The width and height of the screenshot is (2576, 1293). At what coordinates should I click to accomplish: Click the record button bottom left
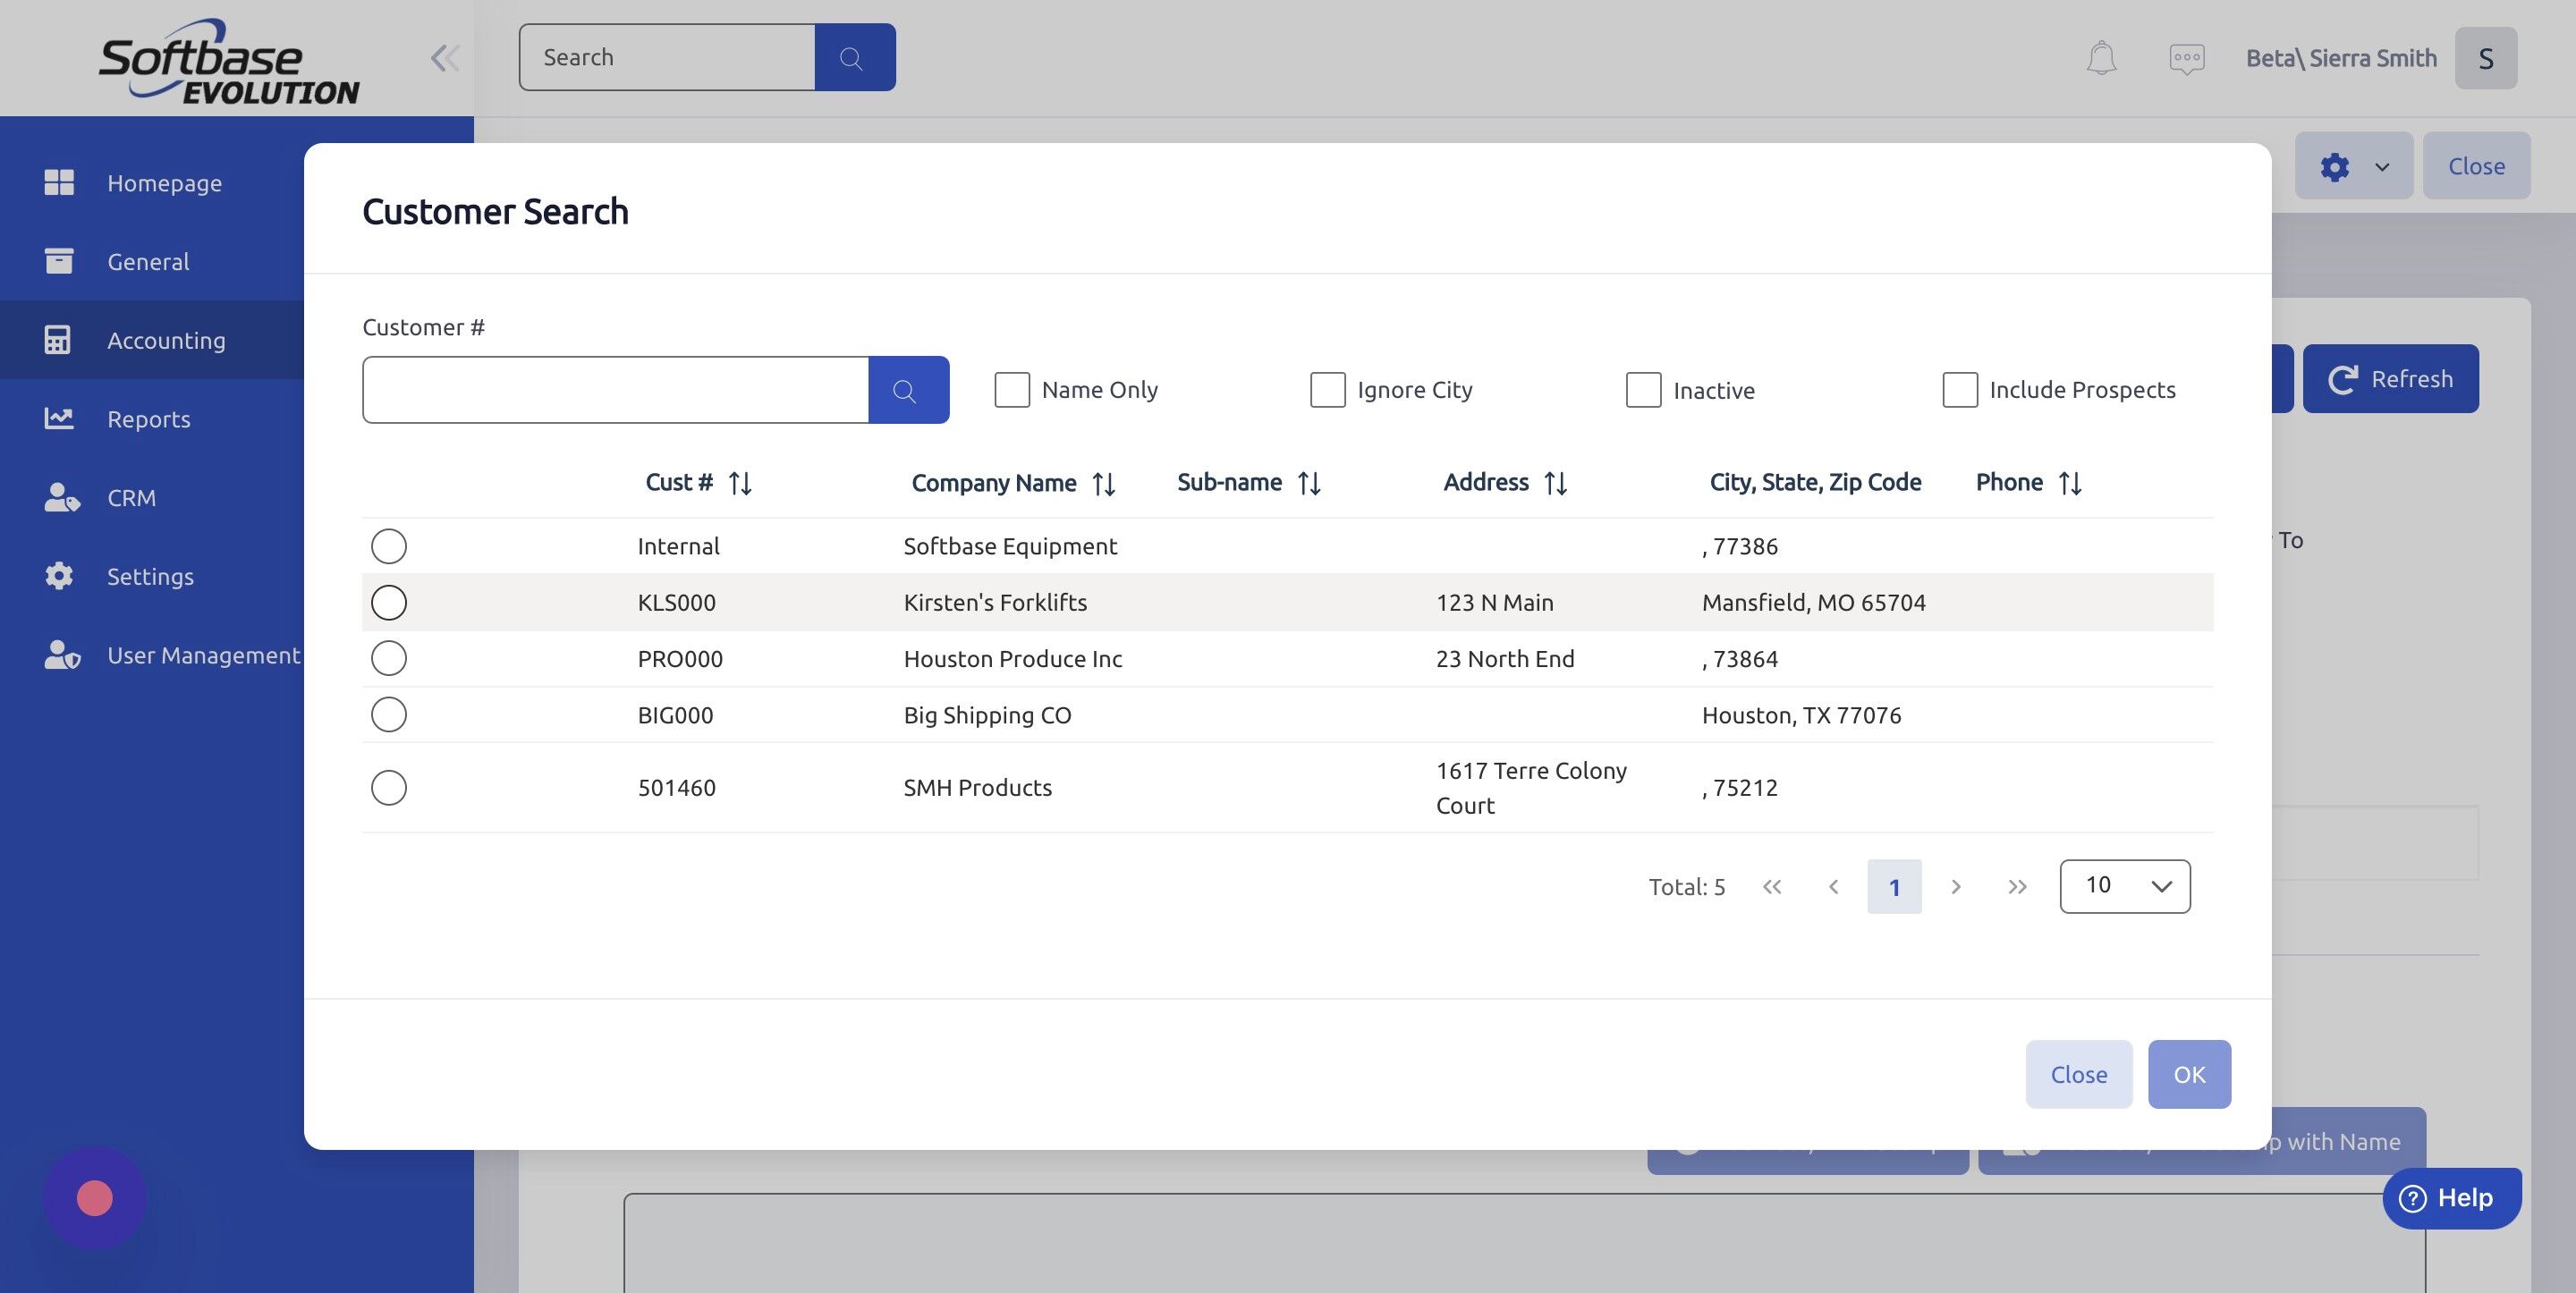[95, 1198]
